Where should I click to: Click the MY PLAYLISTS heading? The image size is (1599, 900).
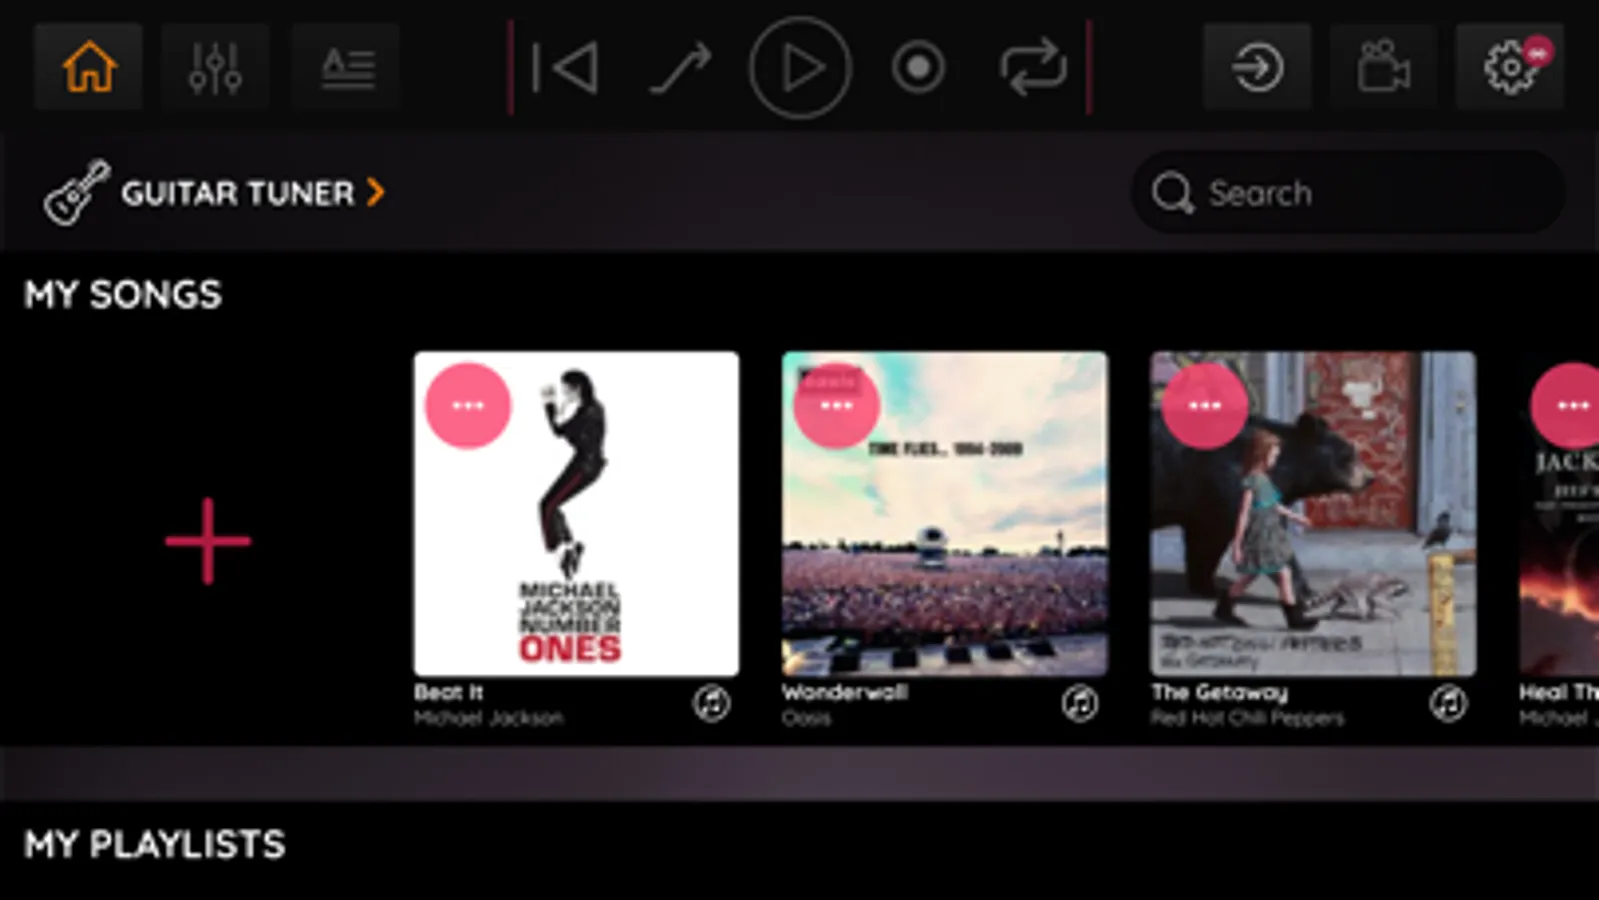pos(155,845)
